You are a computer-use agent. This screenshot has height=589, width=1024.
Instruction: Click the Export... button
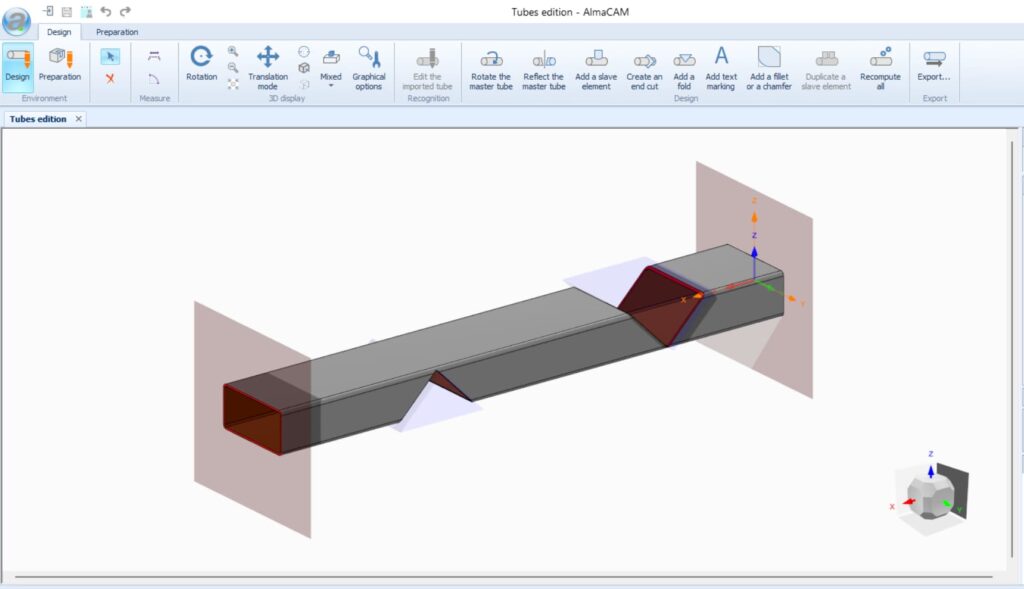click(x=934, y=66)
